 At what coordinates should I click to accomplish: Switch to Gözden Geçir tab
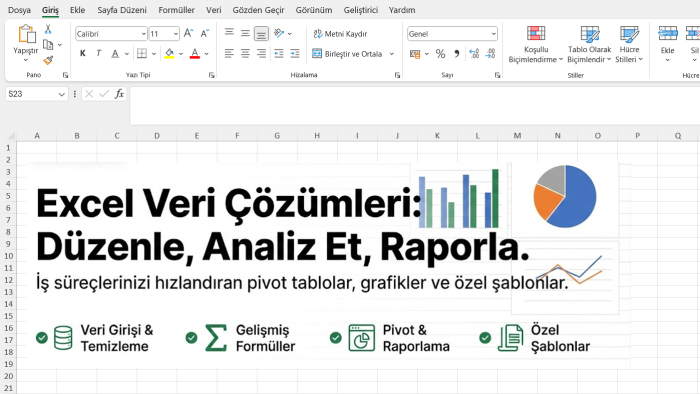pyautogui.click(x=258, y=10)
